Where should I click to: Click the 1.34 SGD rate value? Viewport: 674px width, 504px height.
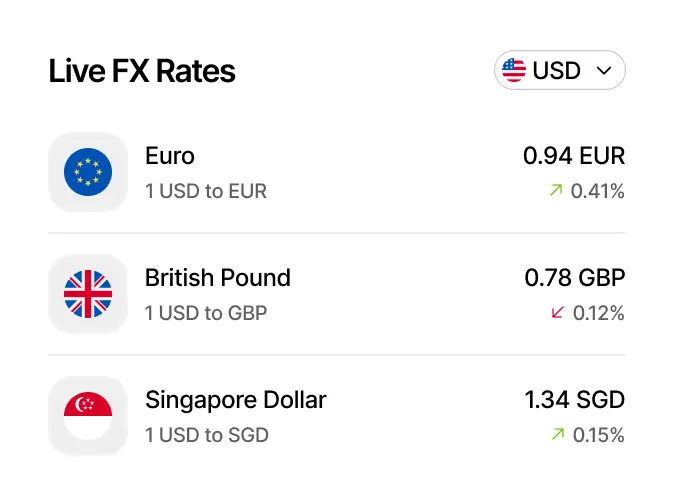[x=575, y=400]
